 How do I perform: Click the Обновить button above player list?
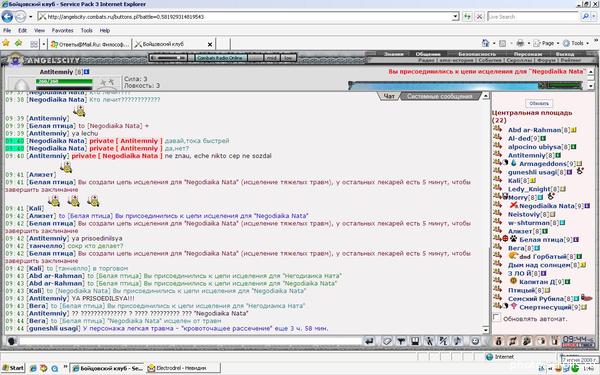[539, 103]
